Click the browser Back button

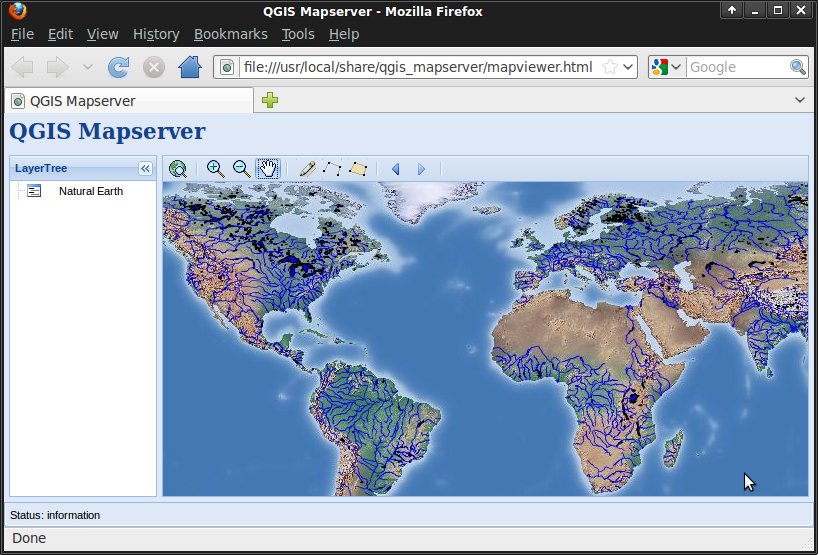(22, 67)
